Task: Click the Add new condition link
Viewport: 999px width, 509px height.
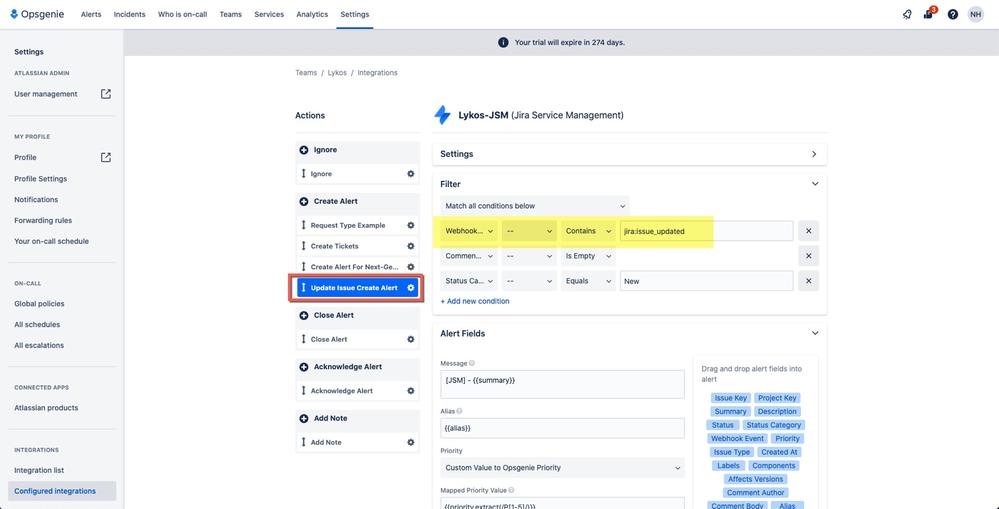Action: [x=475, y=301]
